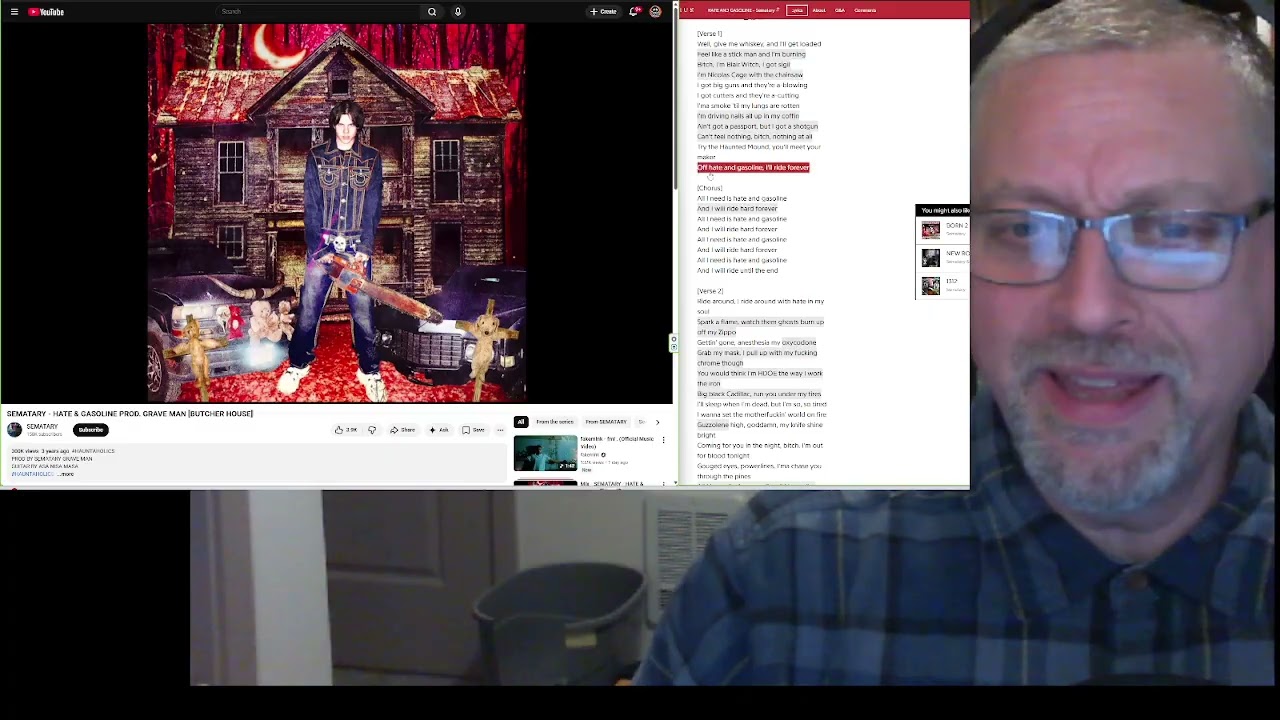Click the Genius logo in header
The width and height of the screenshot is (1280, 720).
click(688, 10)
